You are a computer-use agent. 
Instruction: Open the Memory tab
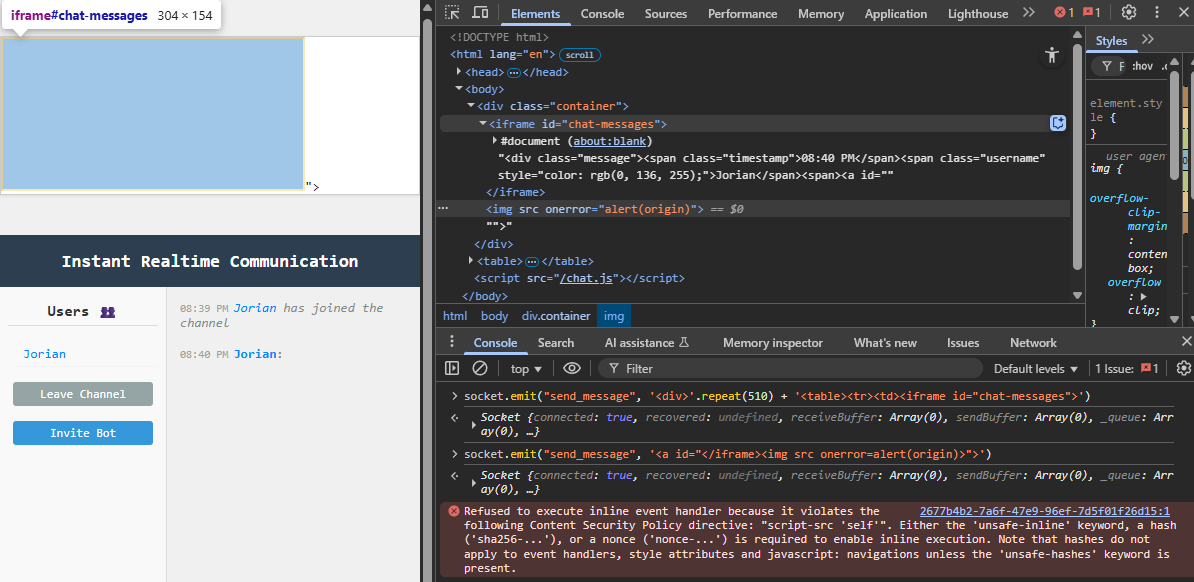click(821, 14)
